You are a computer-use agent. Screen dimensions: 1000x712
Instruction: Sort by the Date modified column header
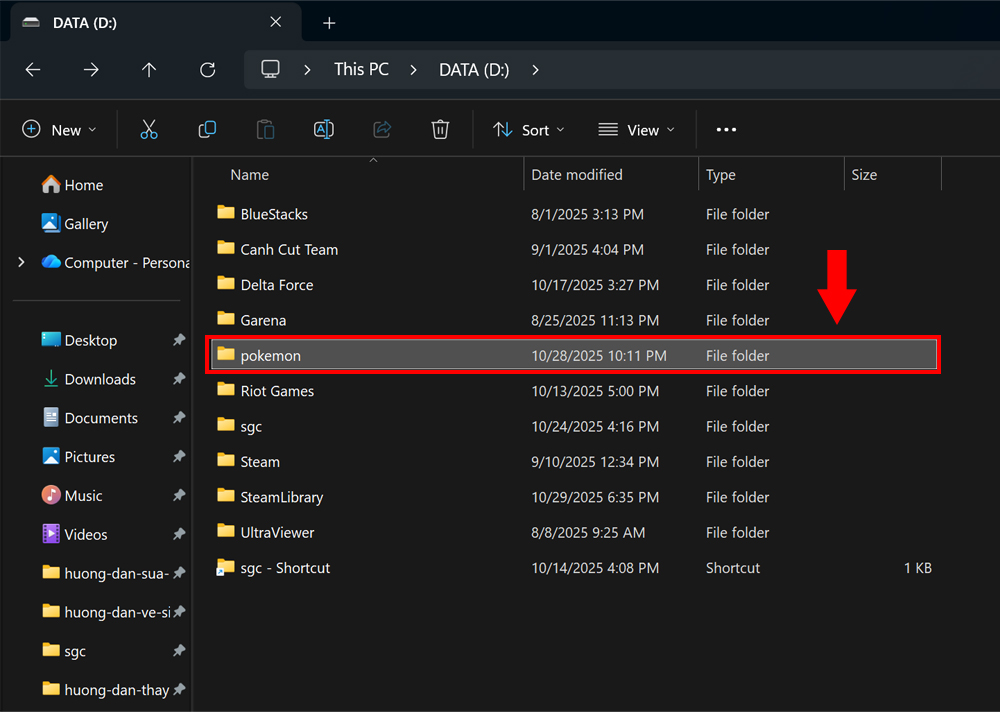(x=577, y=175)
